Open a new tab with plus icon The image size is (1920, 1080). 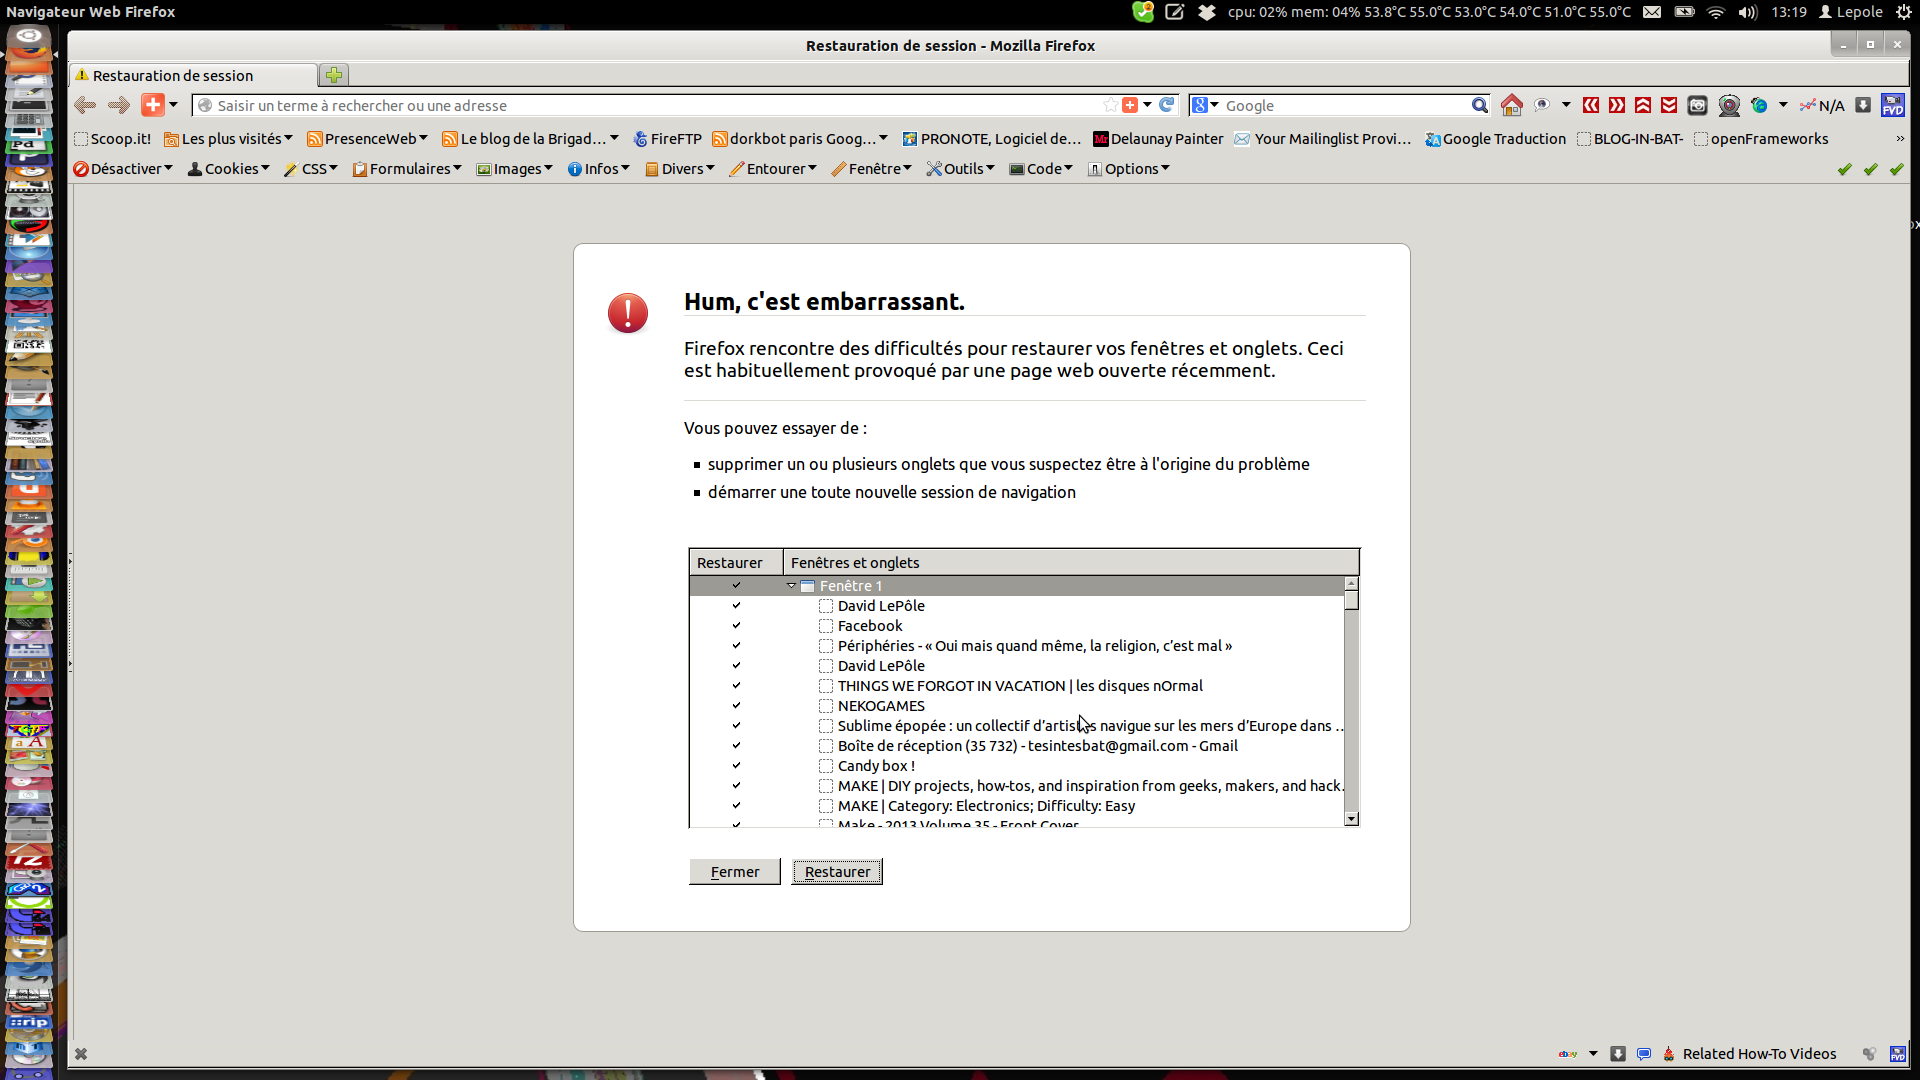click(334, 75)
